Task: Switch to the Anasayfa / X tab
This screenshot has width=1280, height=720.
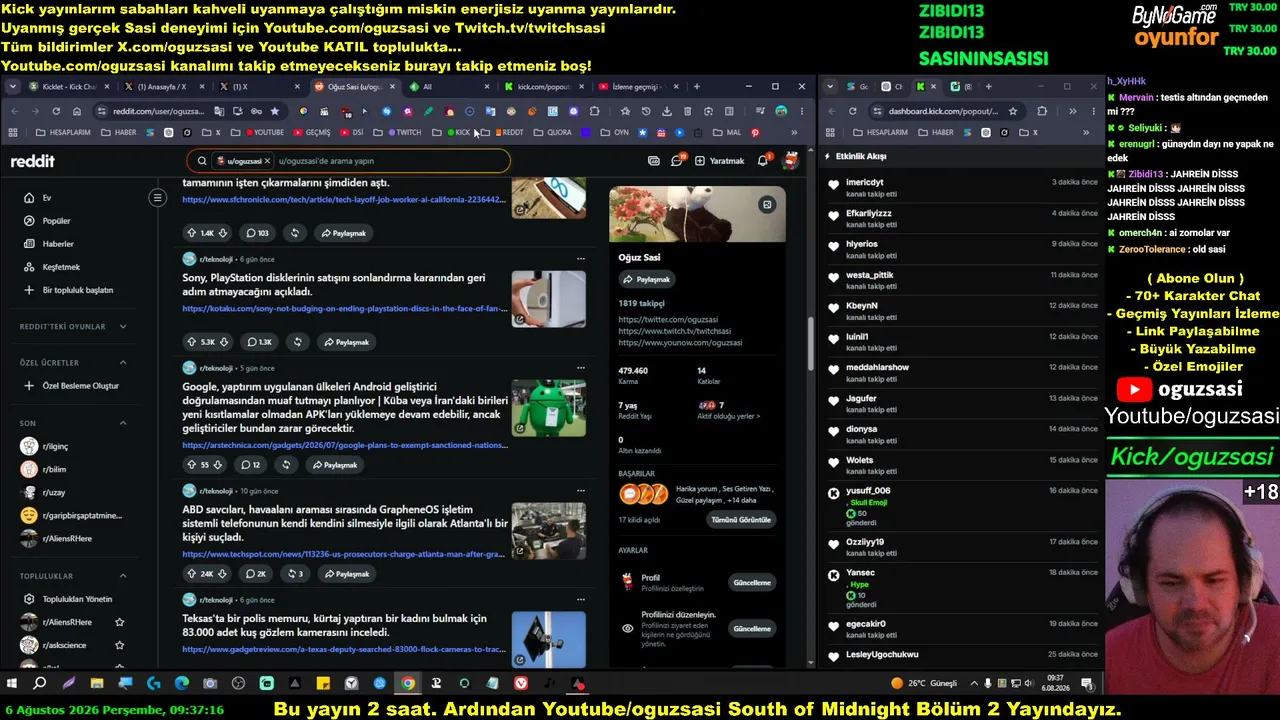Action: [x=158, y=87]
